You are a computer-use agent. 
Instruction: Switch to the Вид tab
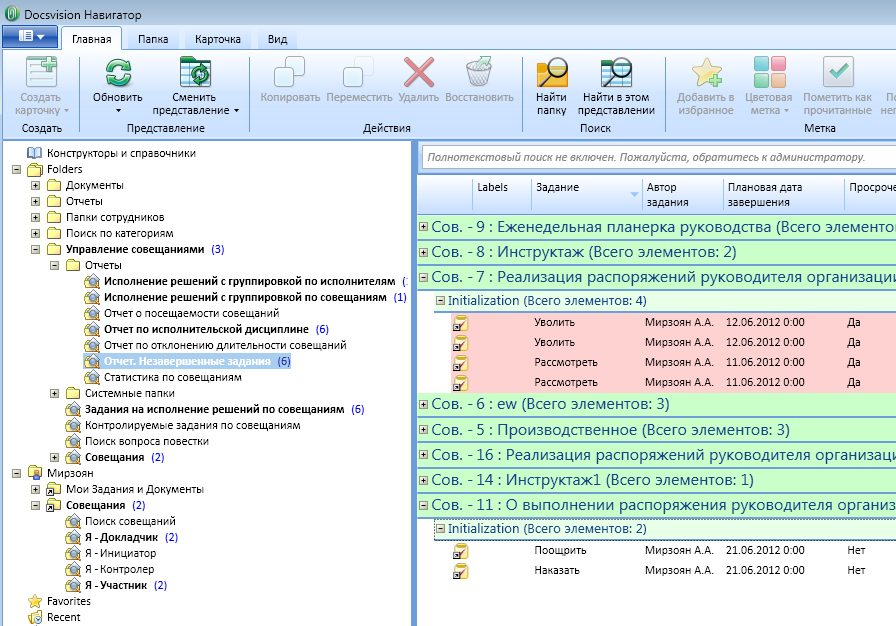click(277, 39)
